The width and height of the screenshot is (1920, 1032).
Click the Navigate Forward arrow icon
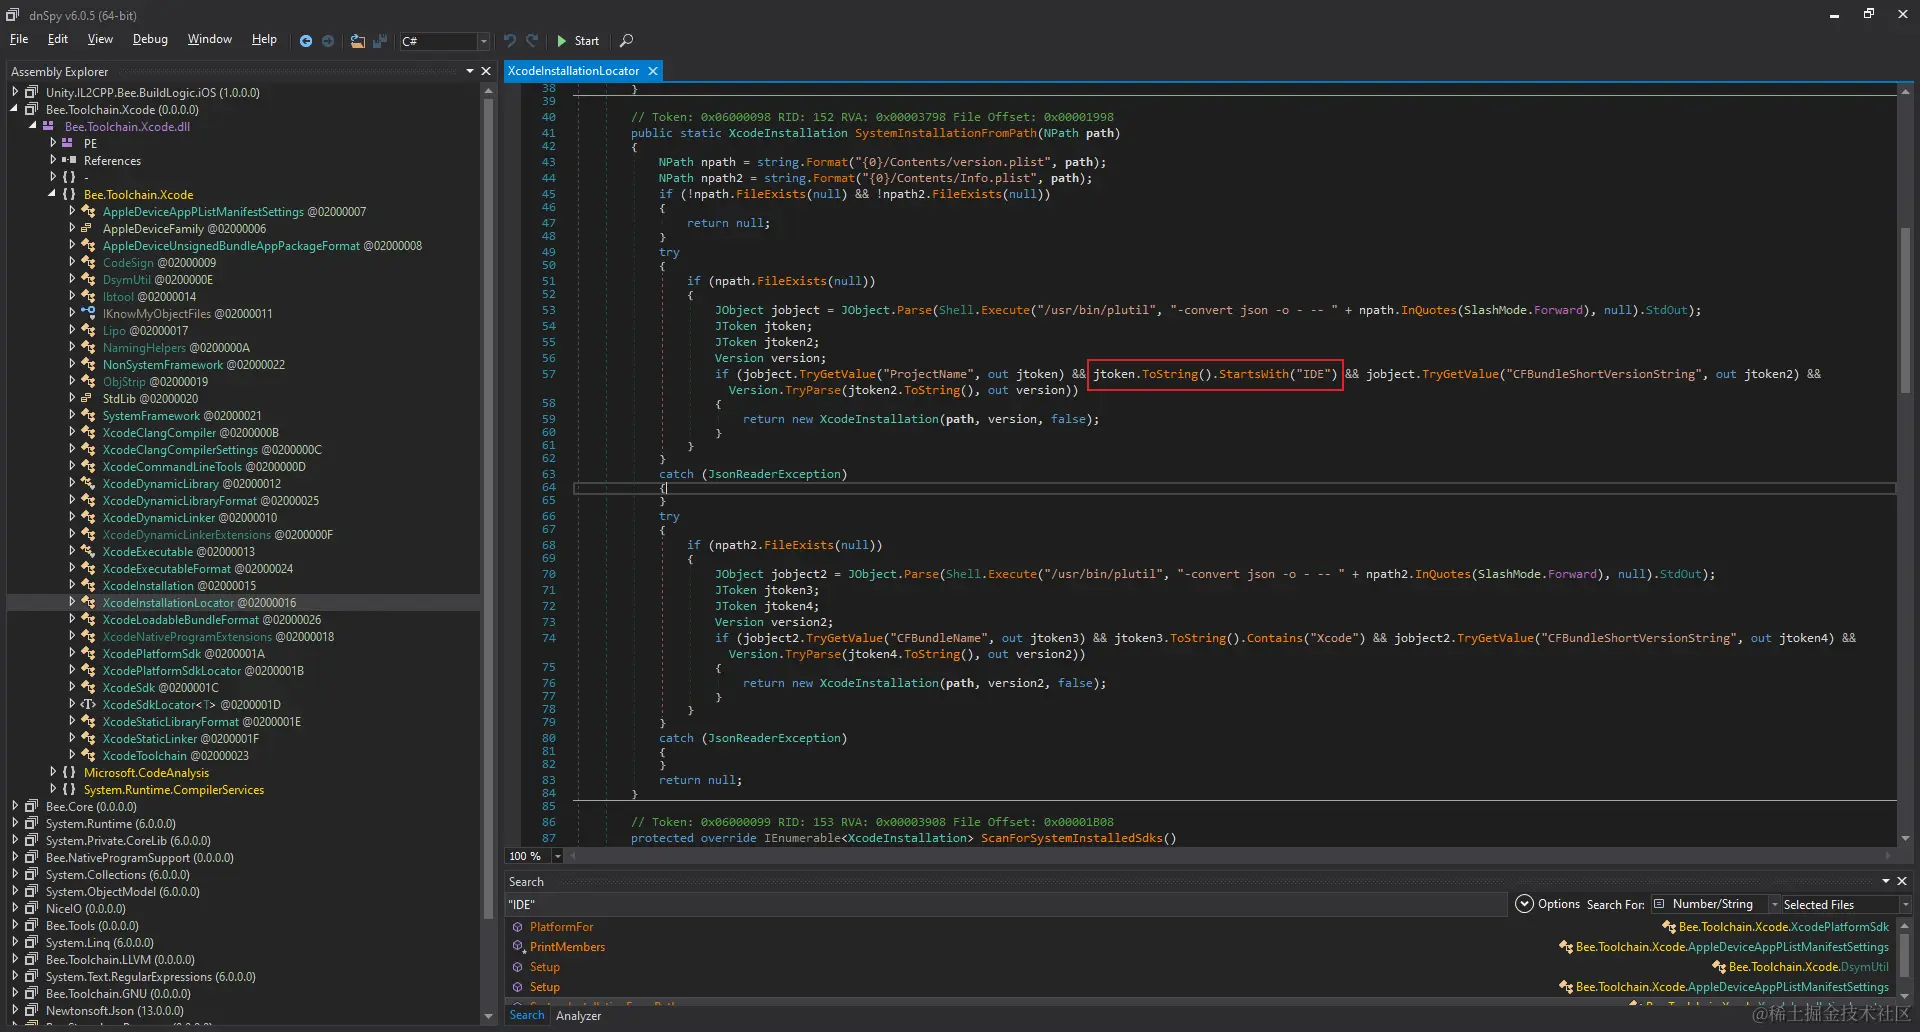[328, 41]
